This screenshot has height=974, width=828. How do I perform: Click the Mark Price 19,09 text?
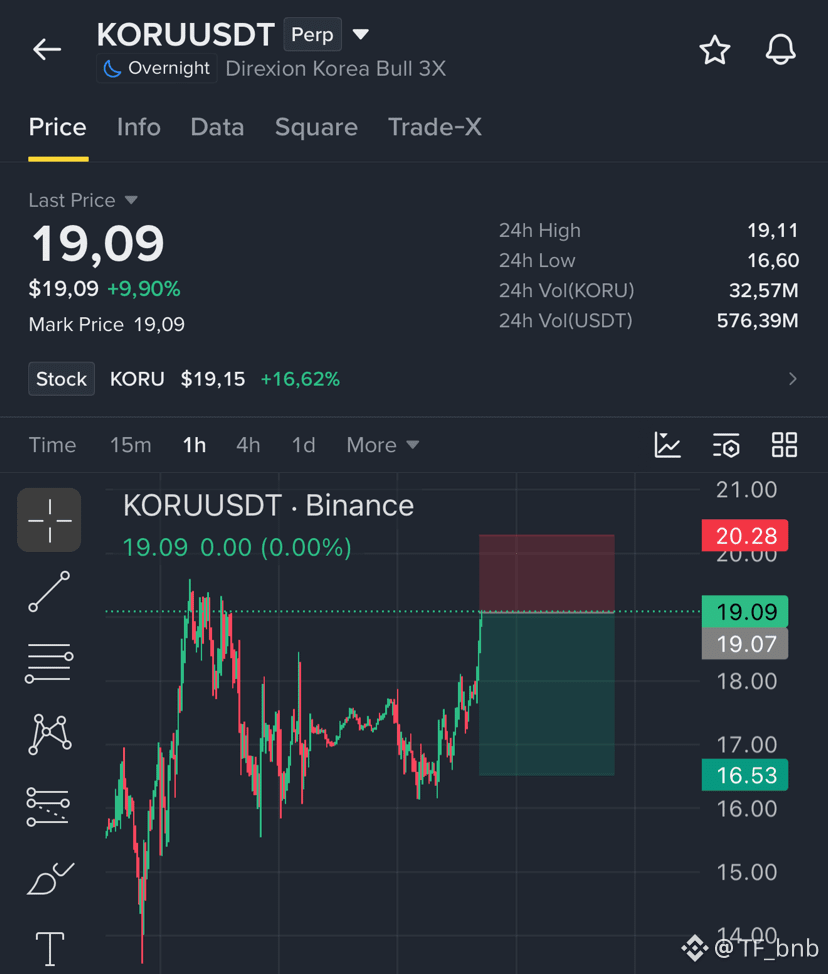(107, 324)
